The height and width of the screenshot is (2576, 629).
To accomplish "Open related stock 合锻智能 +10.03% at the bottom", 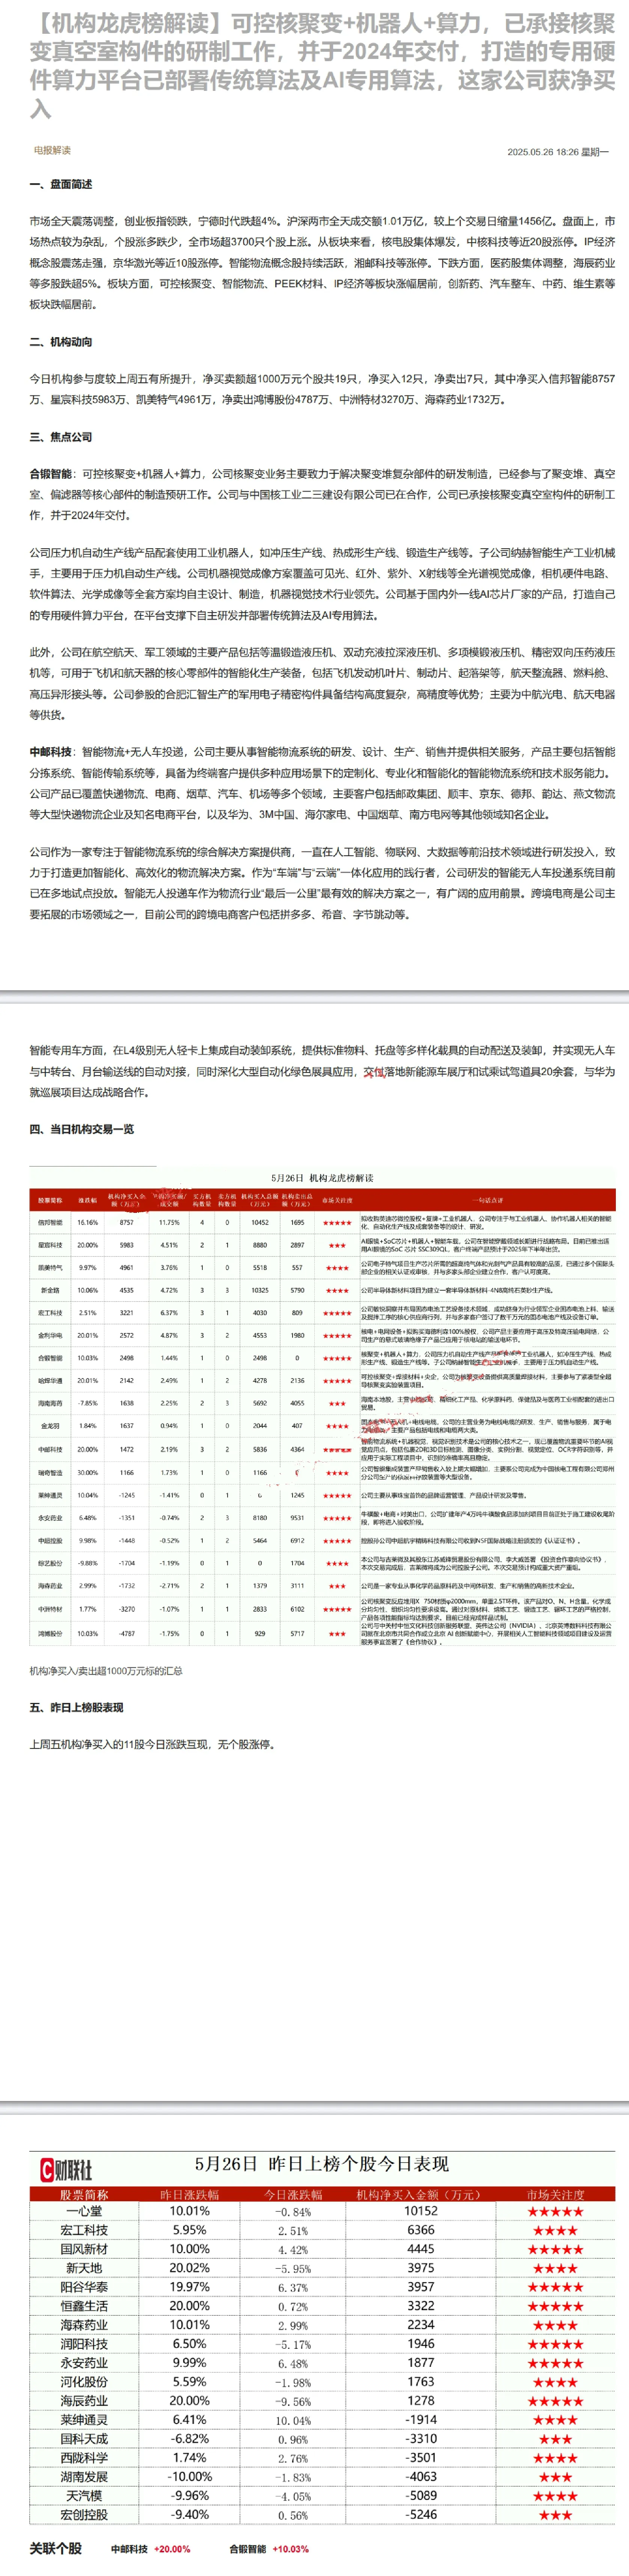I will pyautogui.click(x=269, y=2549).
